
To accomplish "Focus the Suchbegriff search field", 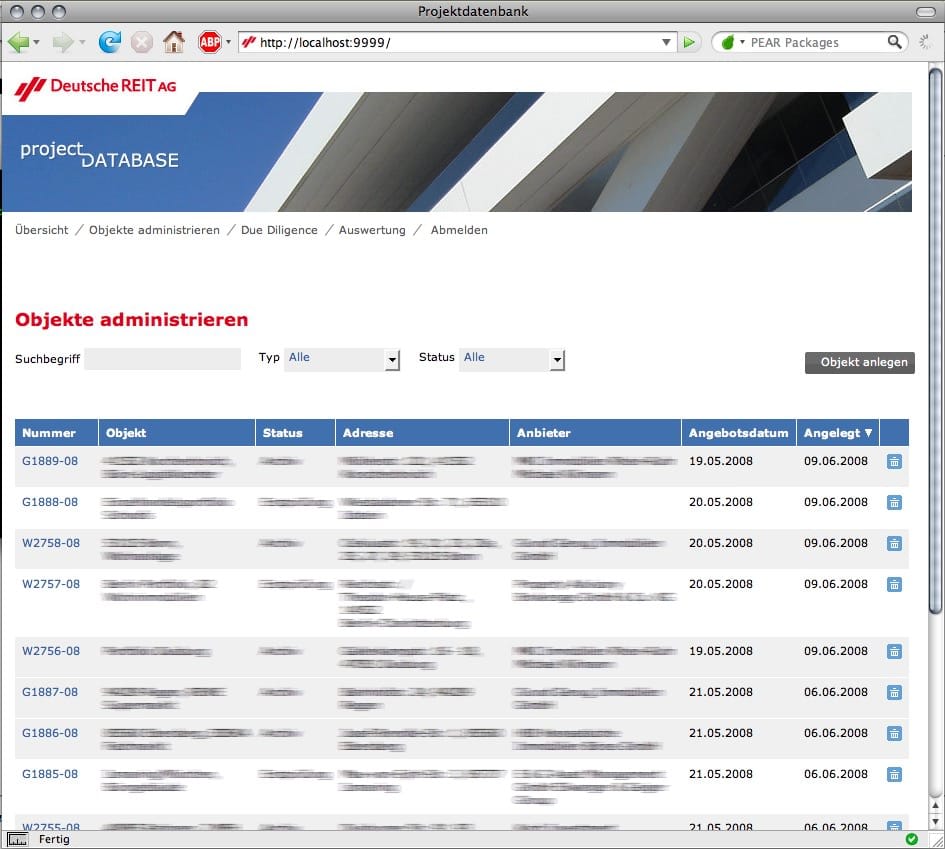I will [x=163, y=359].
